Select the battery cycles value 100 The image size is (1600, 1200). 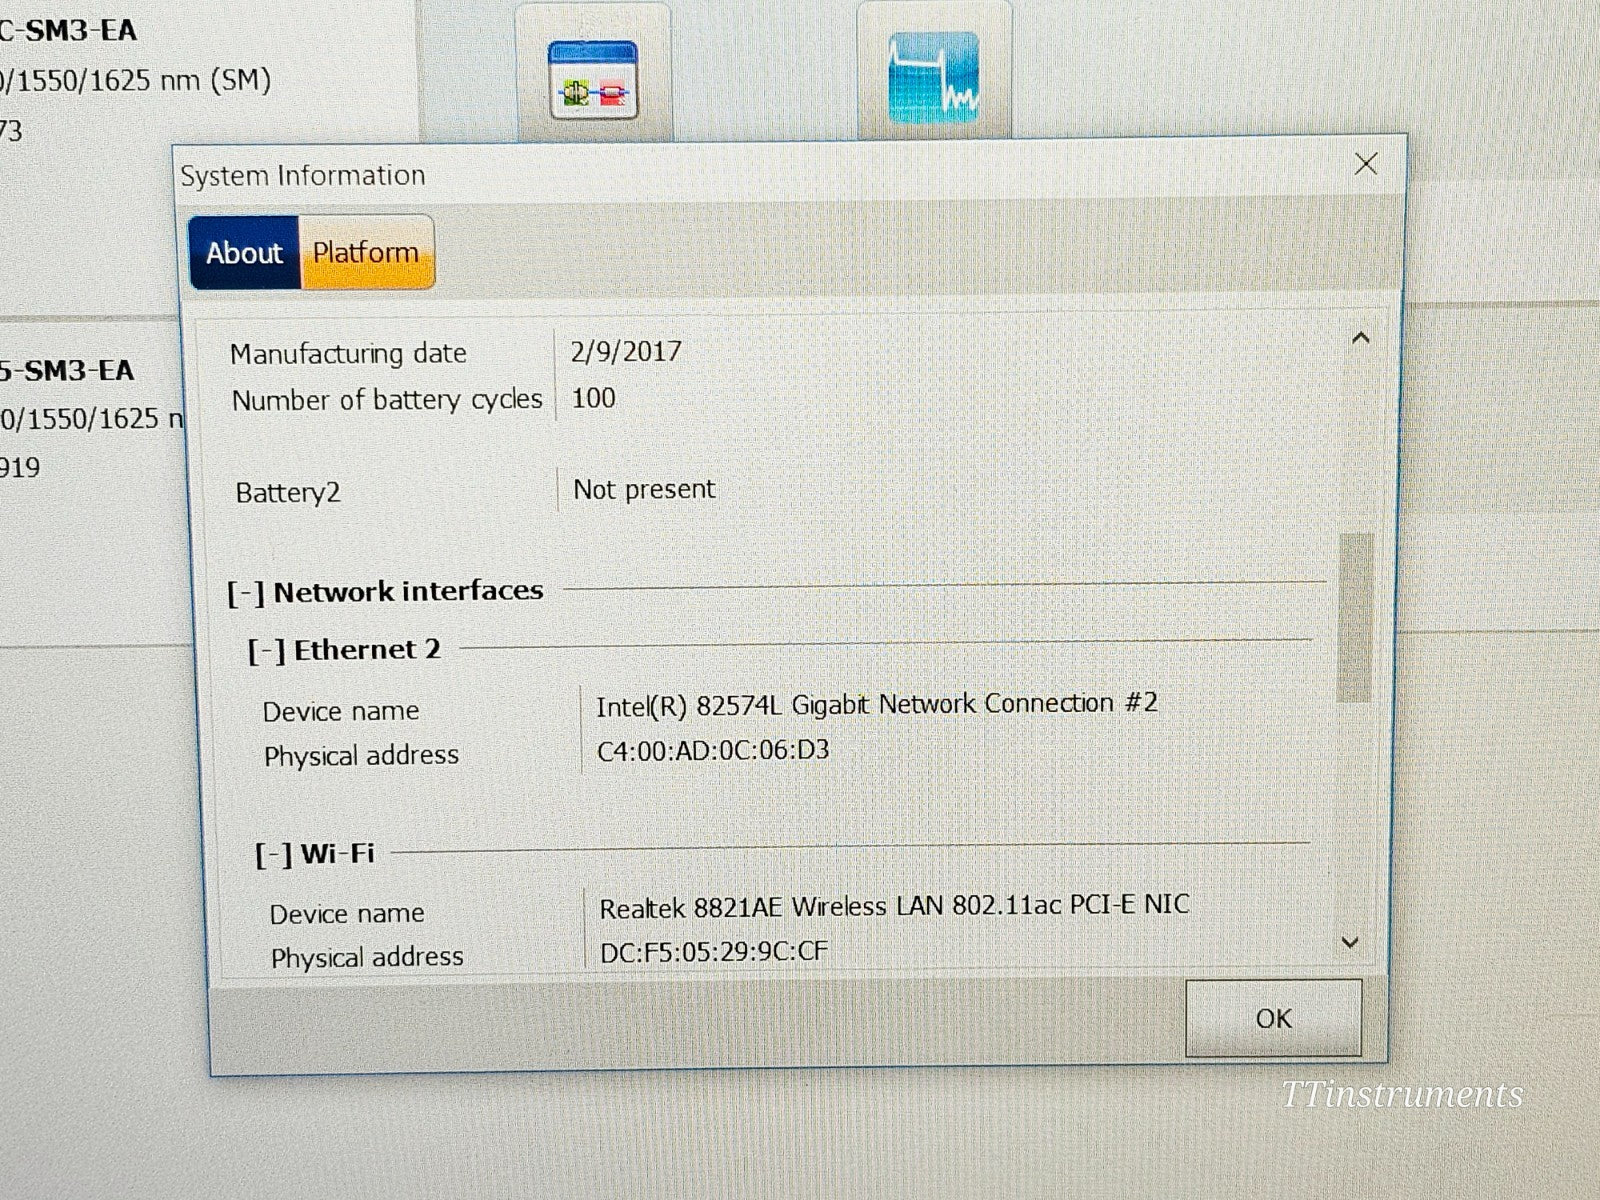[x=593, y=398]
